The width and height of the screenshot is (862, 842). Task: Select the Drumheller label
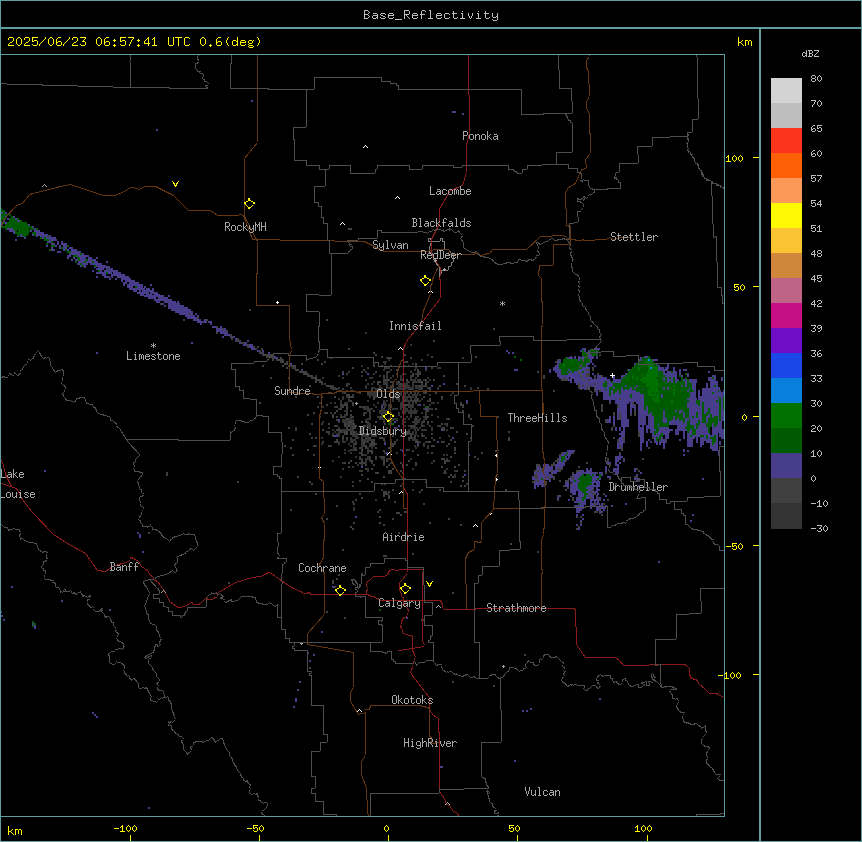tap(638, 487)
